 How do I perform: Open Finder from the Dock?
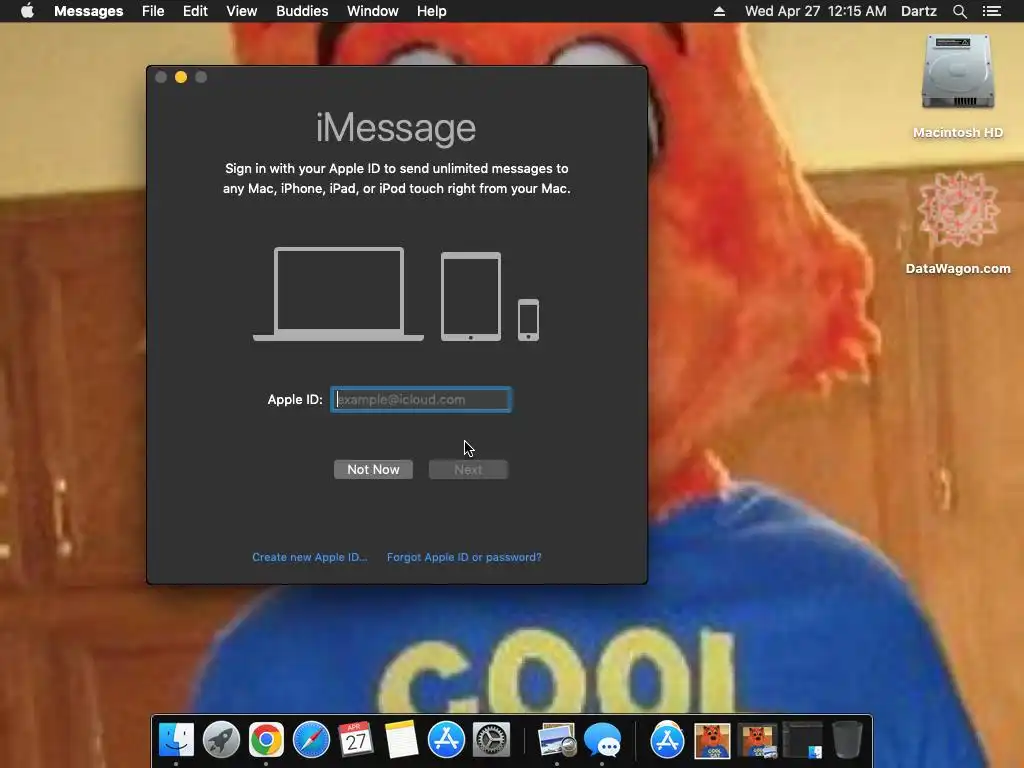[x=176, y=740]
